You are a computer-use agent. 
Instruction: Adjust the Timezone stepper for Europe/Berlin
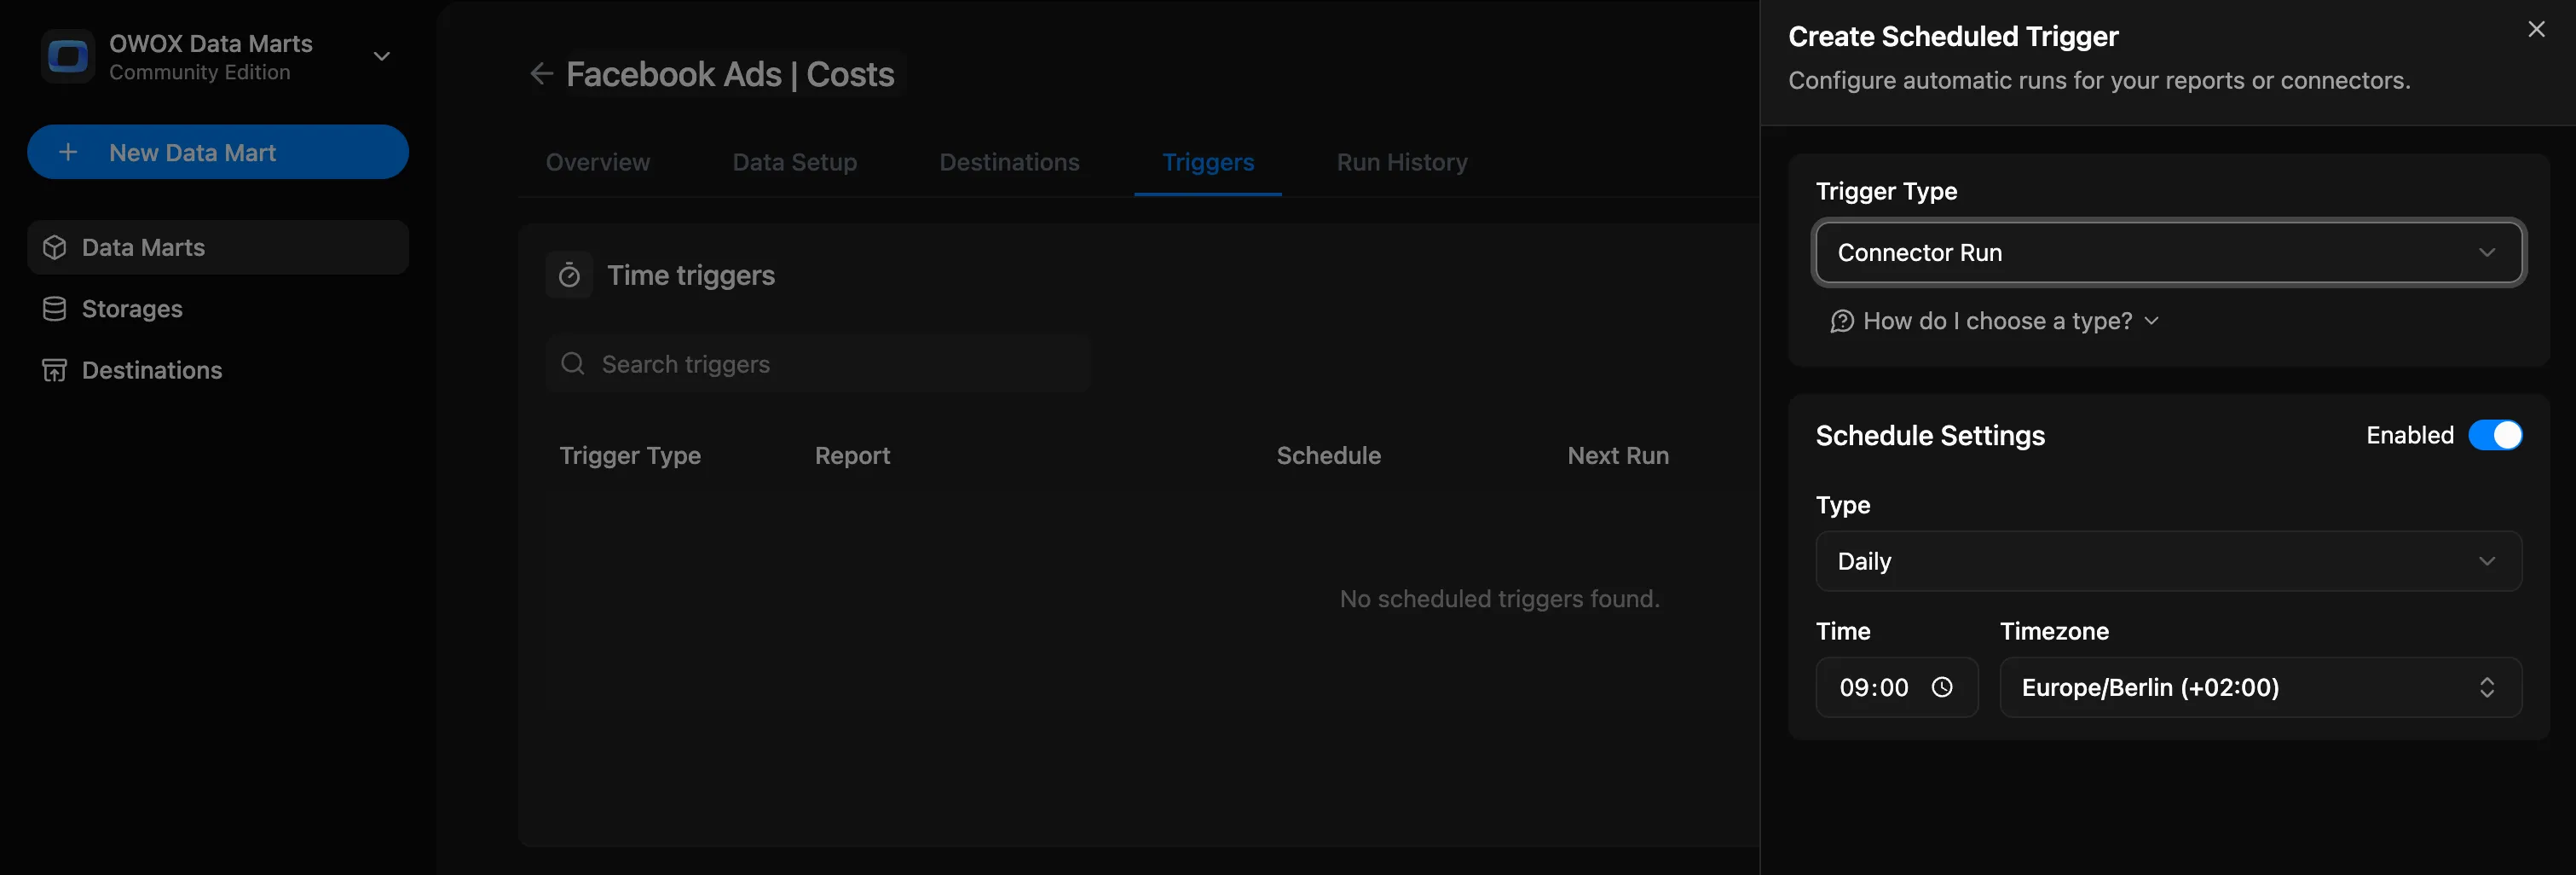point(2489,687)
